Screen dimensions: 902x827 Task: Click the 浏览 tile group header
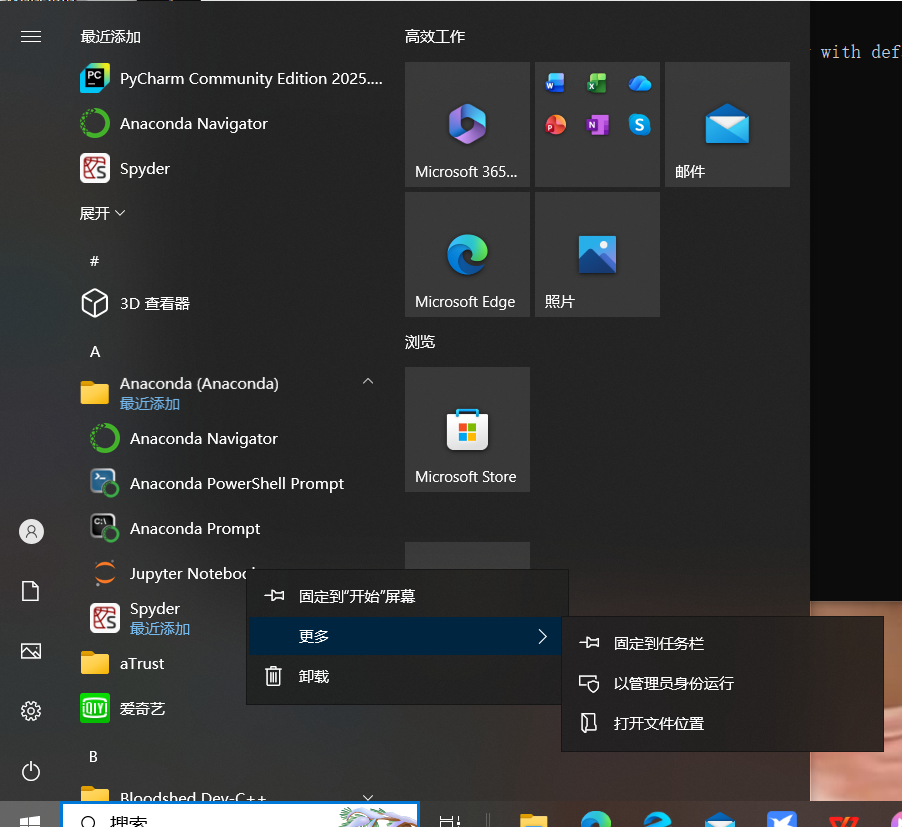420,342
